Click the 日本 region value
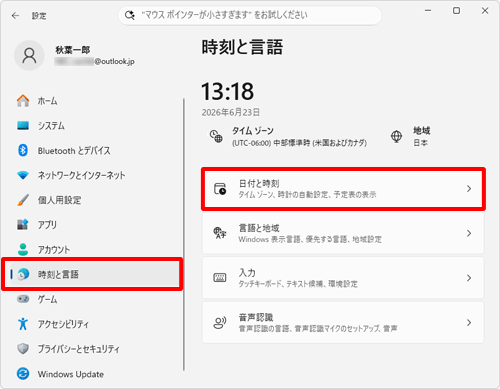The width and height of the screenshot is (500, 389). tap(420, 143)
